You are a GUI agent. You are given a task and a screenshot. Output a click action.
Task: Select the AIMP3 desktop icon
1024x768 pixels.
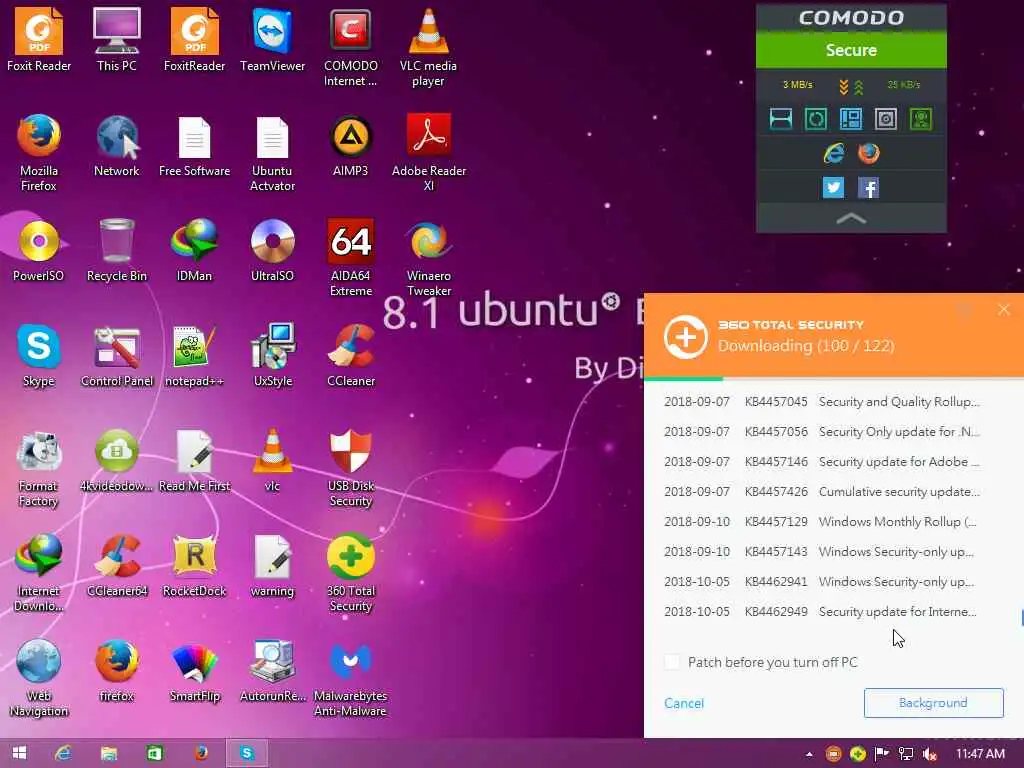click(351, 145)
